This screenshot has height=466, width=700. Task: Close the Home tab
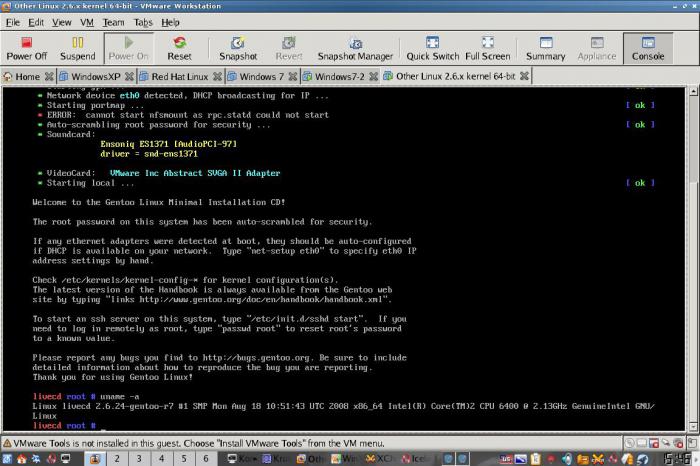click(49, 77)
